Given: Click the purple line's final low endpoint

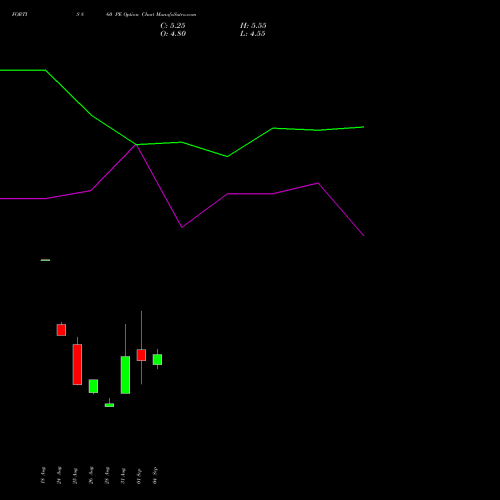Looking at the screenshot, I should click(x=363, y=235).
